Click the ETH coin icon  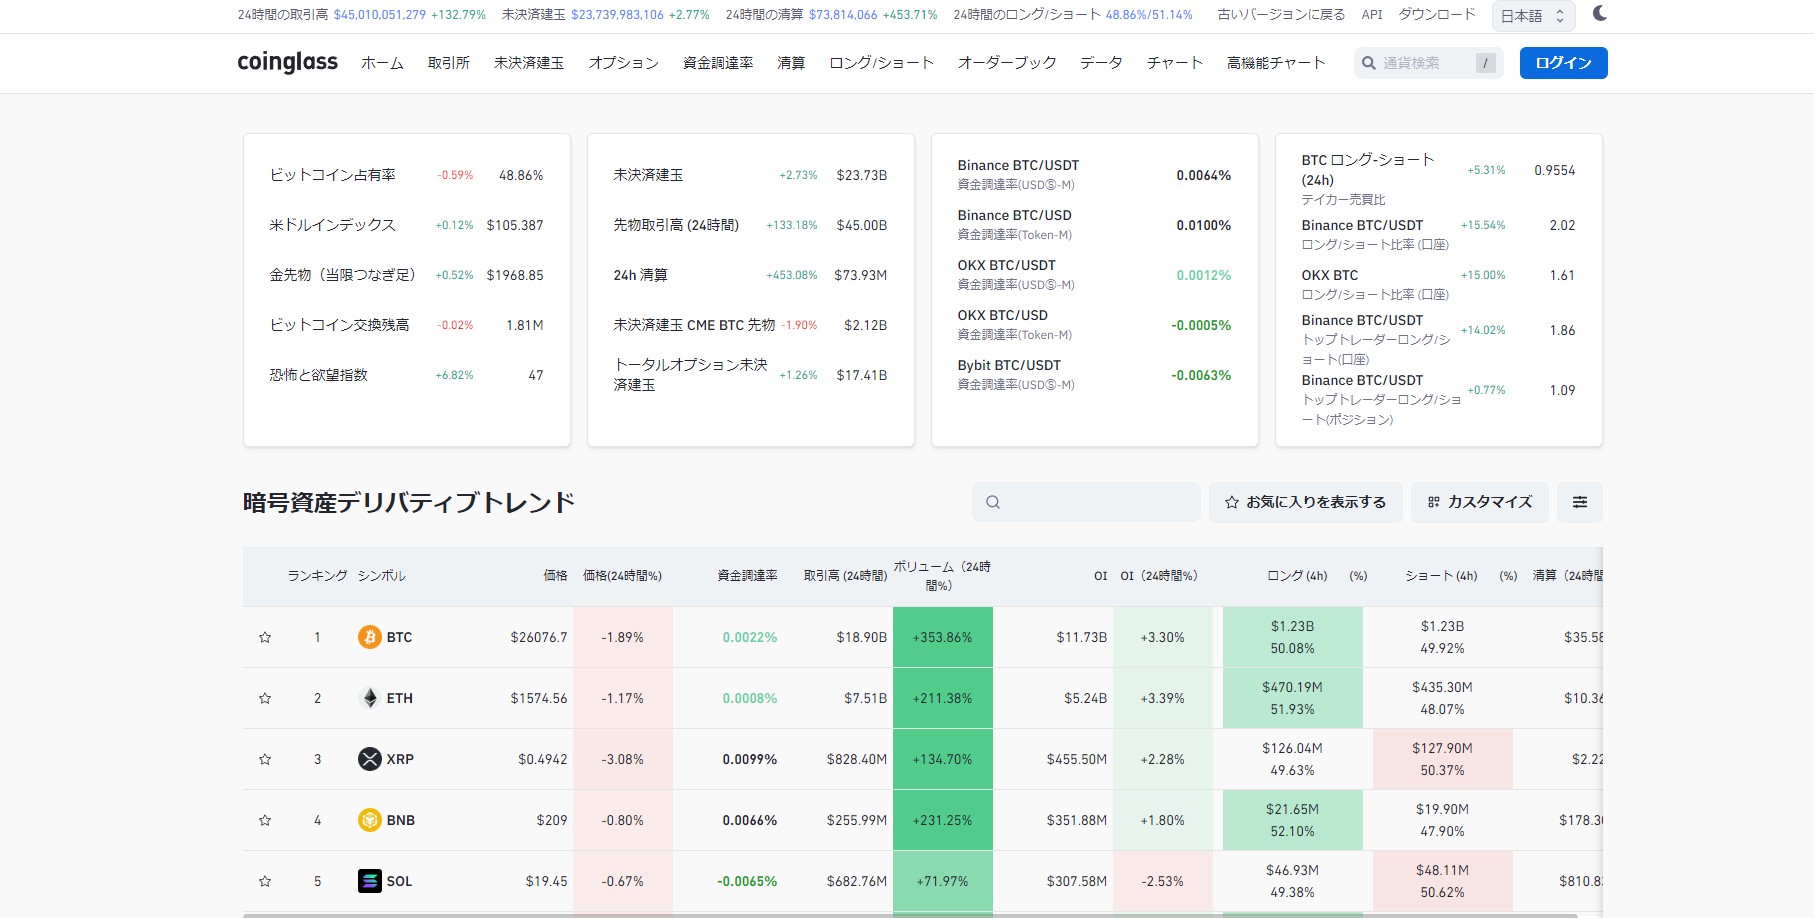370,698
